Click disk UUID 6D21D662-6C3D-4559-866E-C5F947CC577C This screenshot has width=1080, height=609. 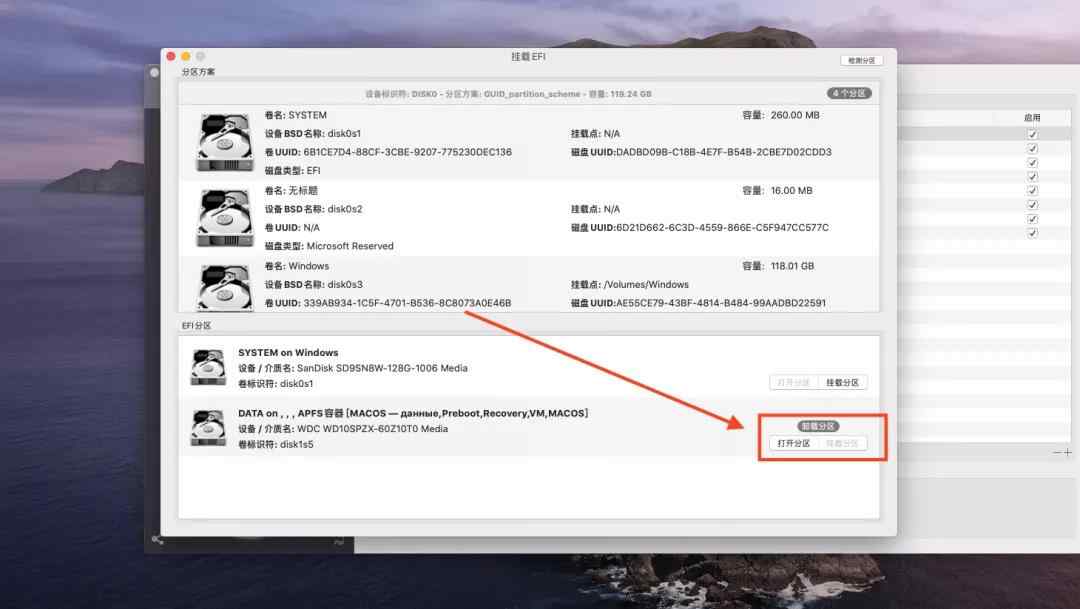pos(723,228)
